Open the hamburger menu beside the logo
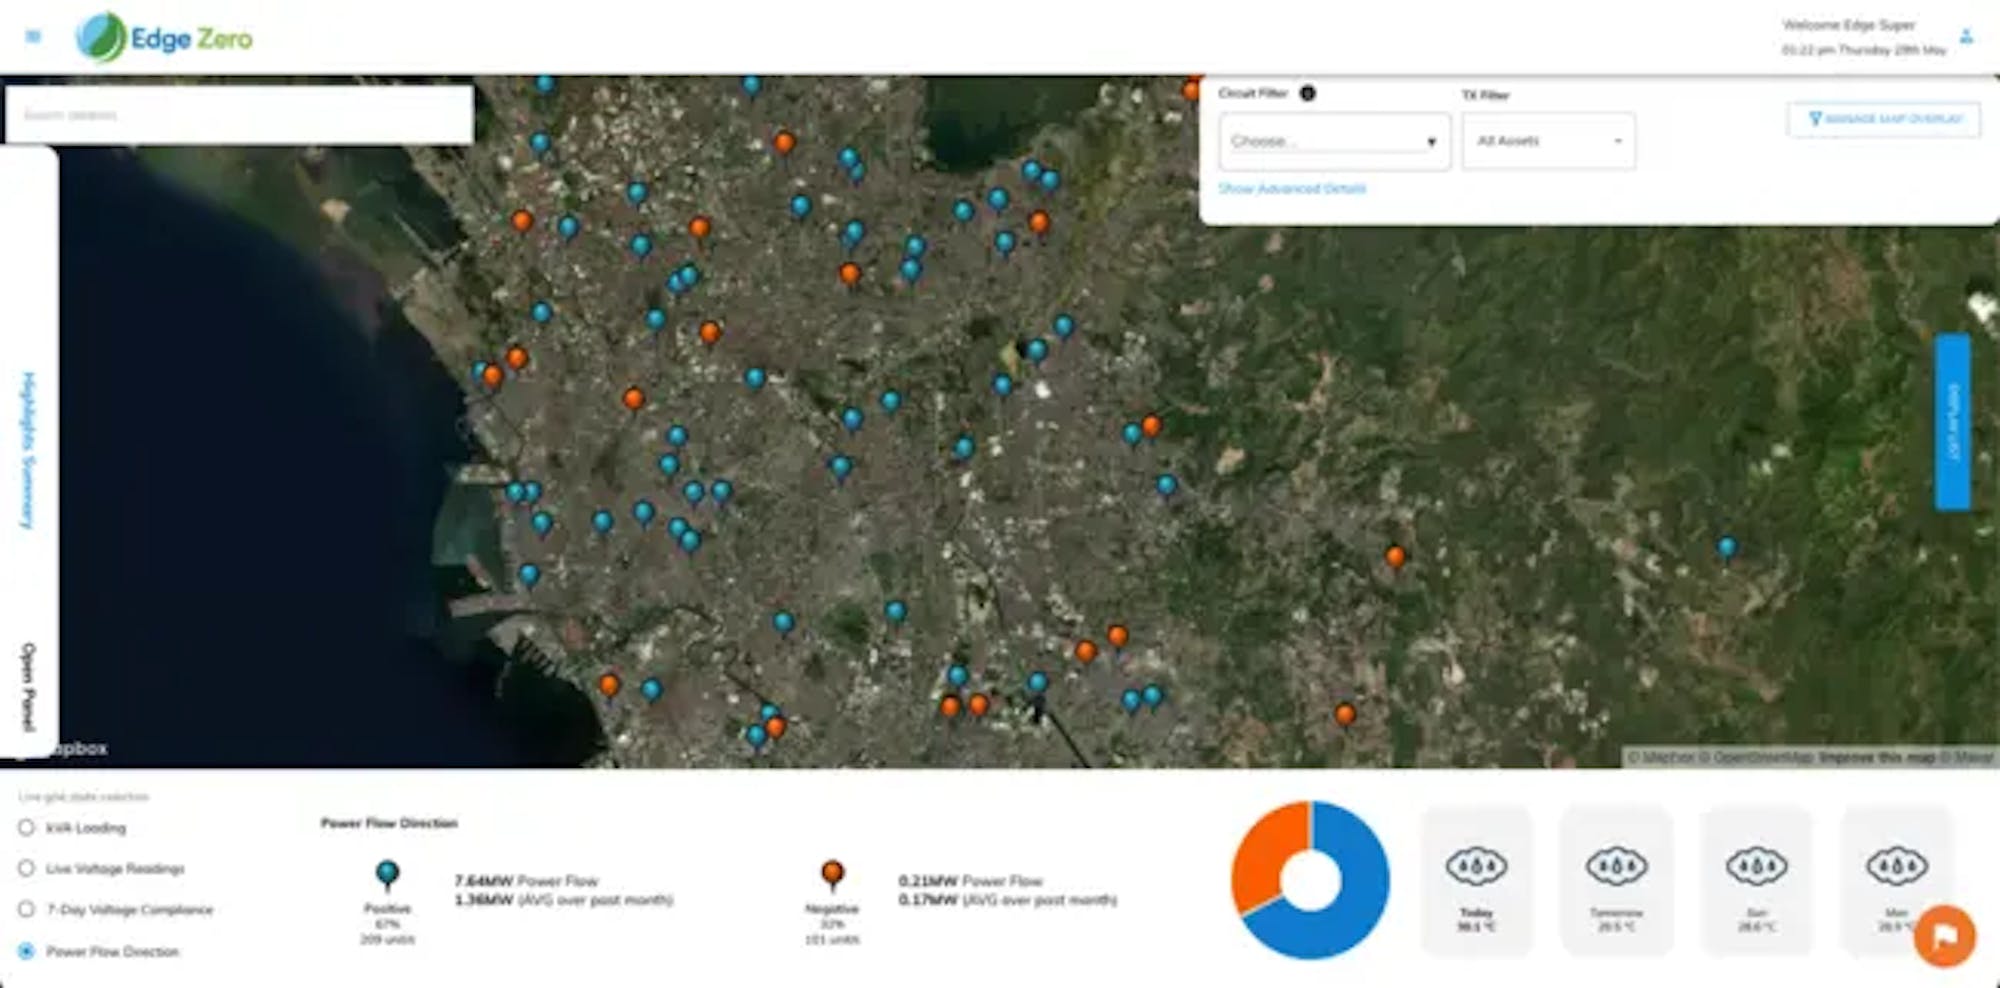This screenshot has height=988, width=2000. 33,37
